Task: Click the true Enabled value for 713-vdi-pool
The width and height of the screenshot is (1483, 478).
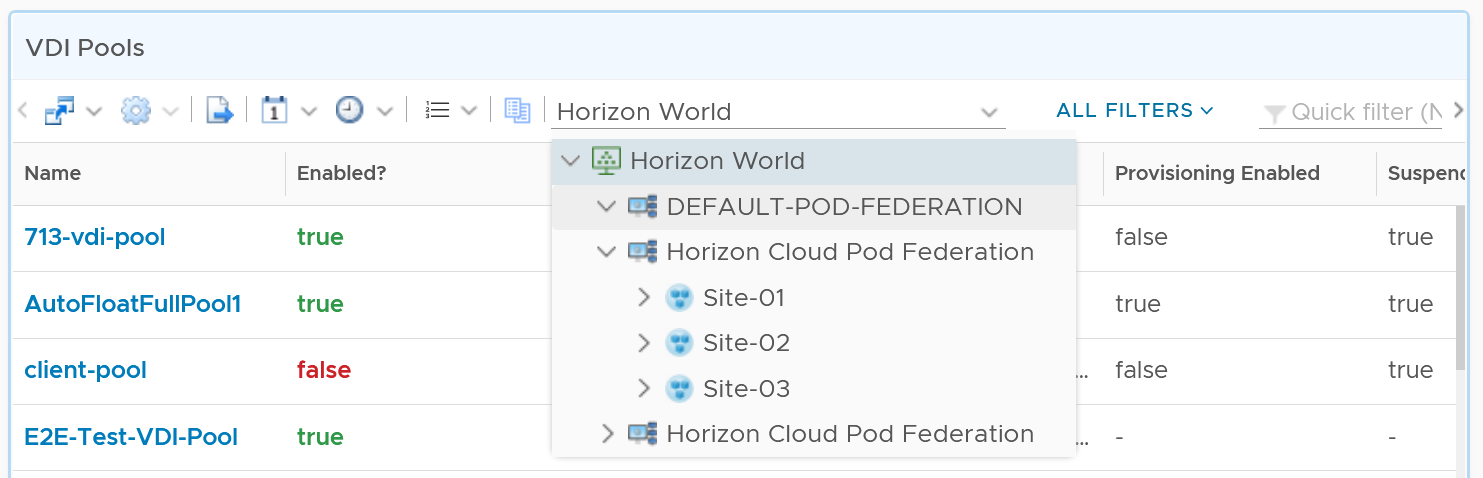Action: [320, 237]
